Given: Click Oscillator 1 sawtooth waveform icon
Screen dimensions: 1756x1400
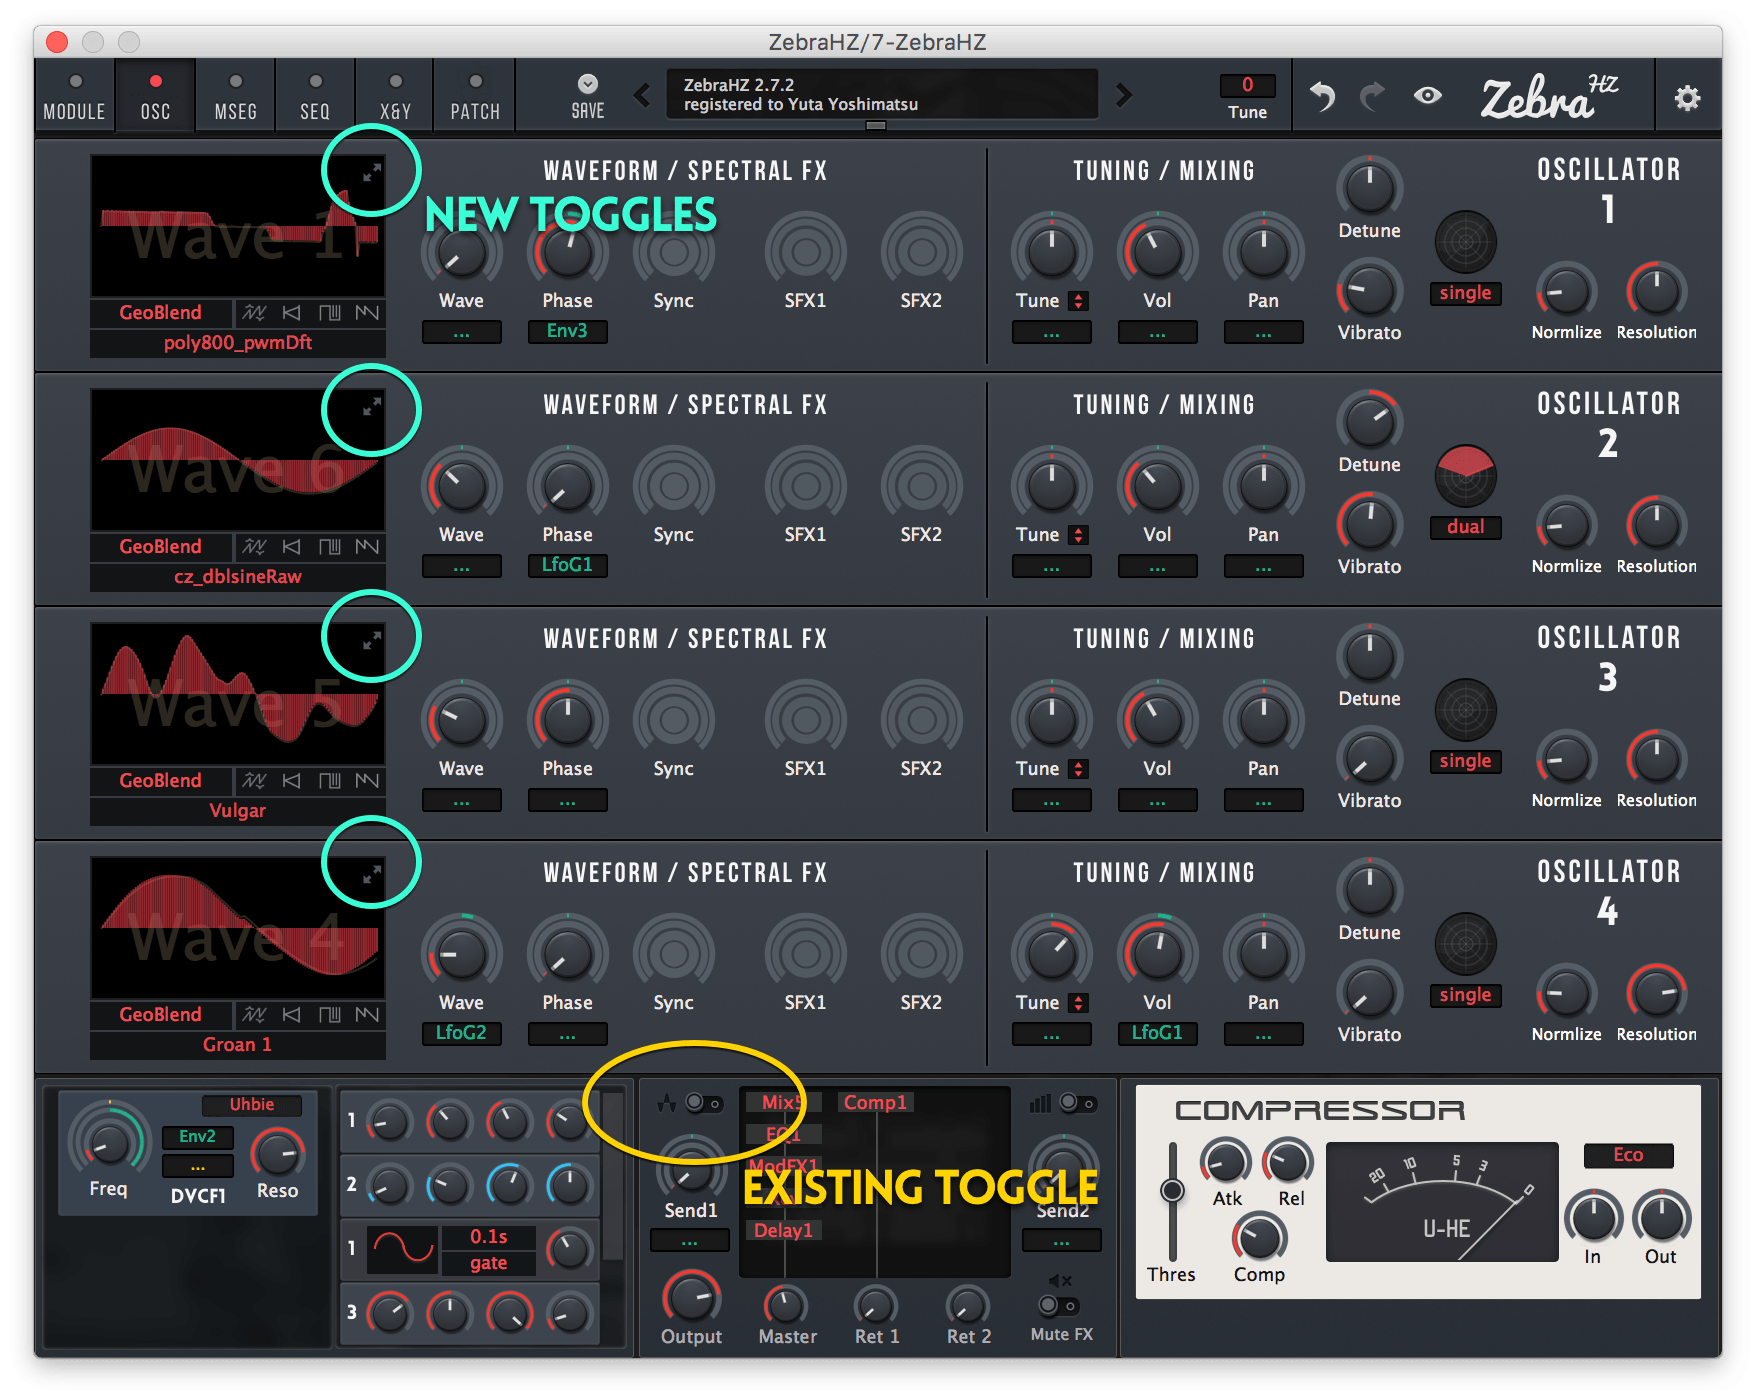Looking at the screenshot, I should pos(367,313).
